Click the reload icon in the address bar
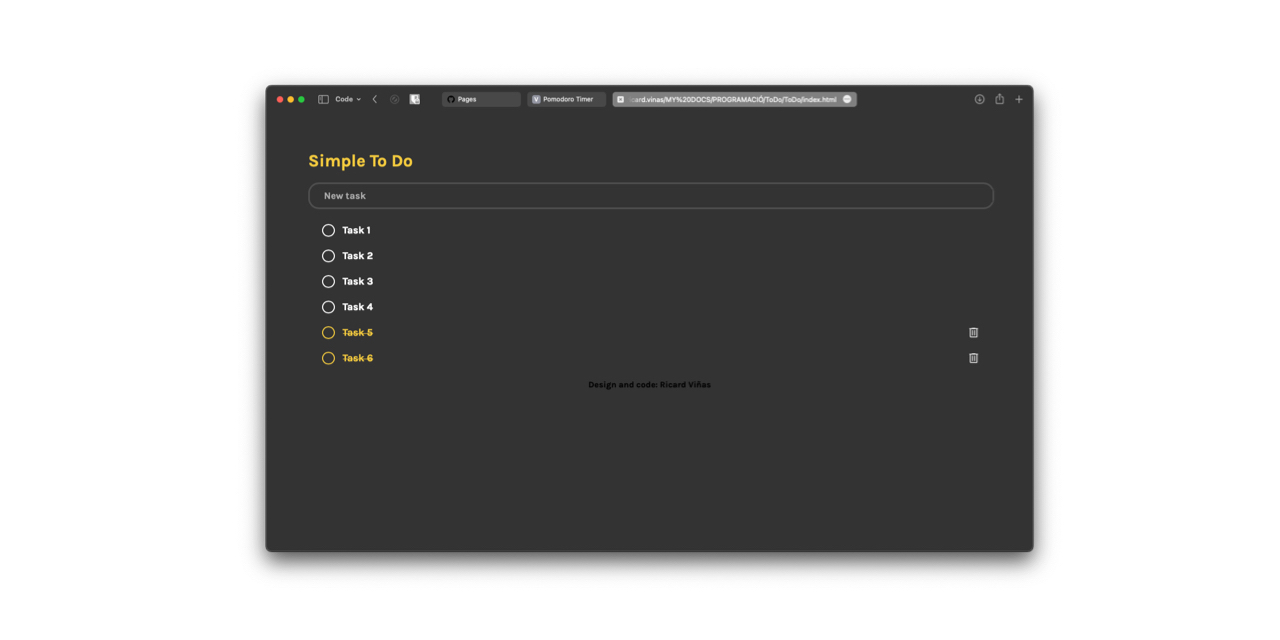This screenshot has width=1280, height=640. [845, 99]
